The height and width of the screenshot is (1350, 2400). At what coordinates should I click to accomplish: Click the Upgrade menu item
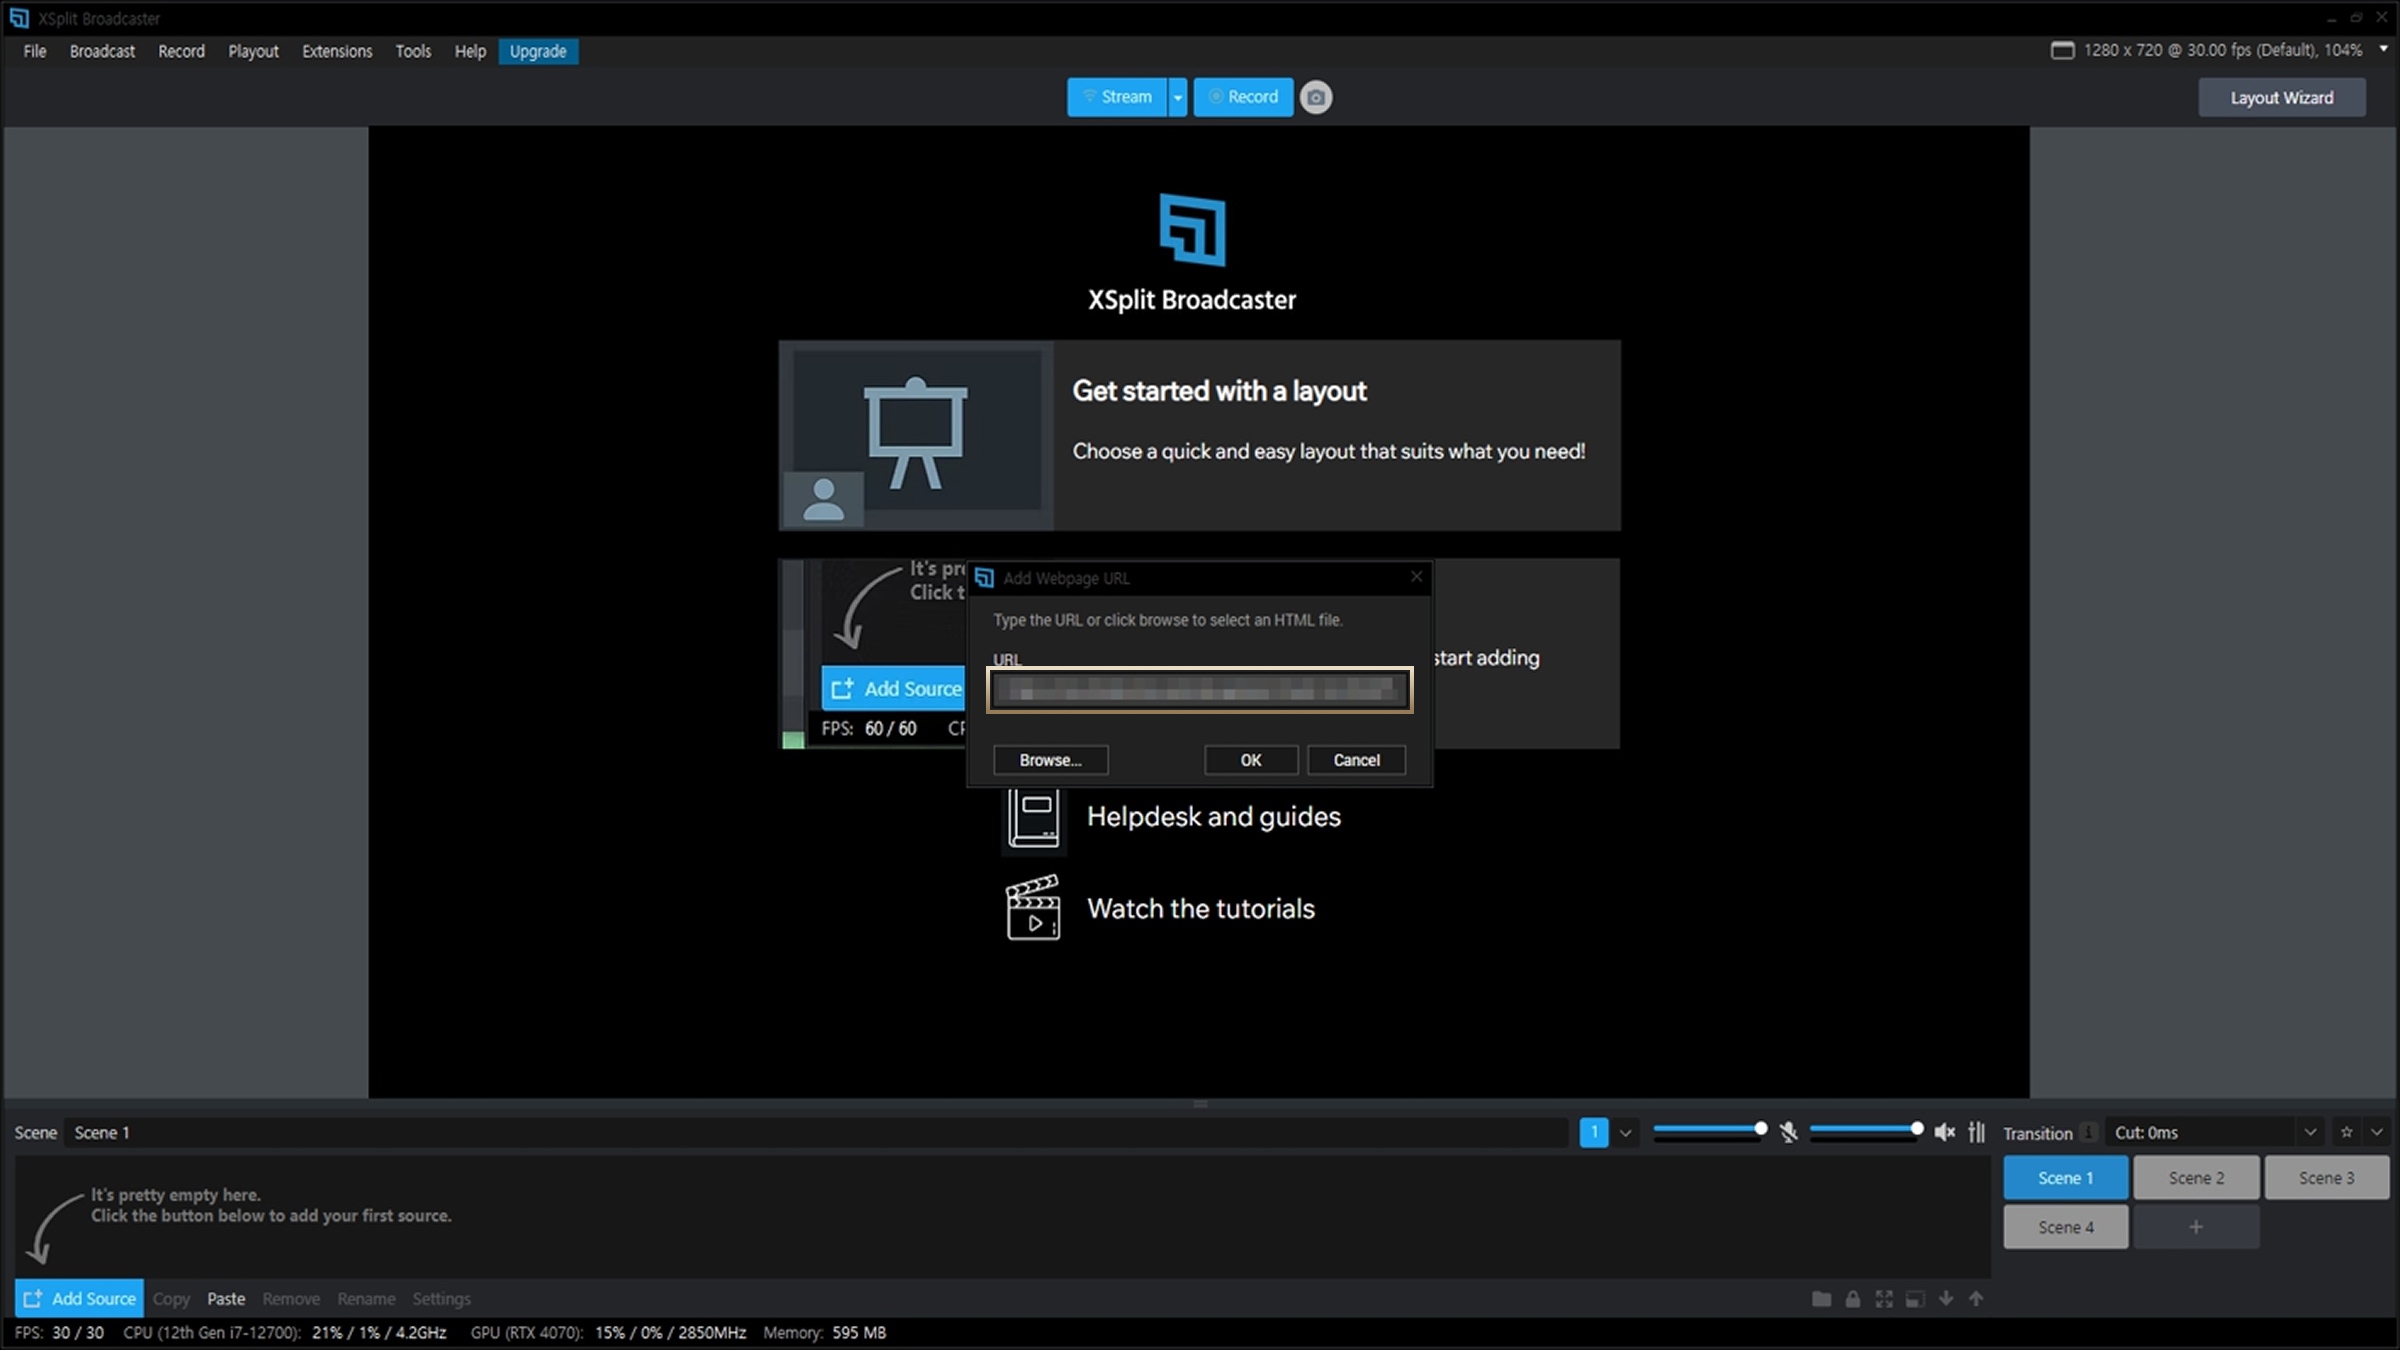[x=538, y=51]
